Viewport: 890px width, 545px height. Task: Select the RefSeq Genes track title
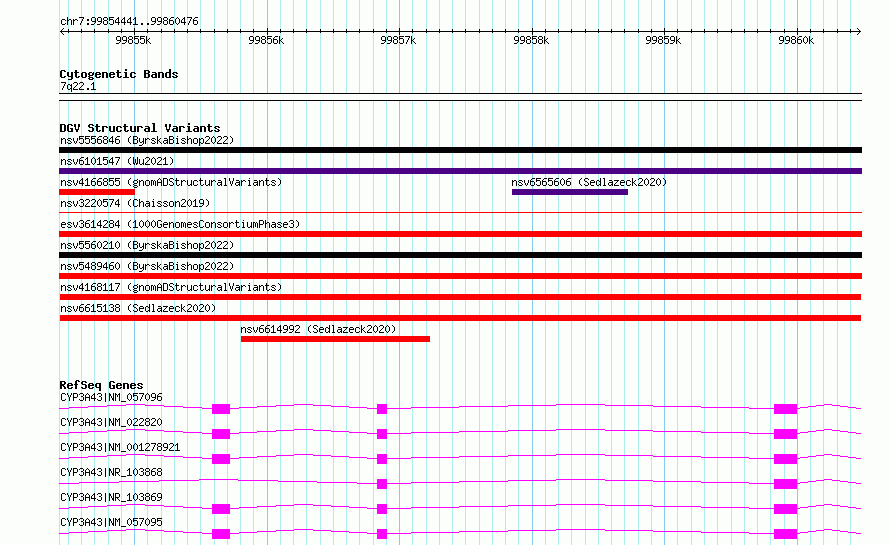click(x=102, y=385)
